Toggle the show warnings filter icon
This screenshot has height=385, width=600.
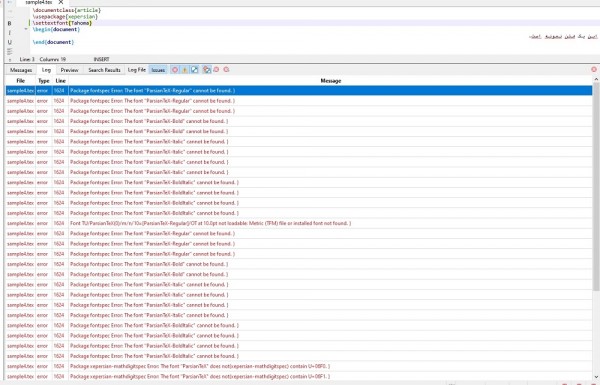pos(185,70)
